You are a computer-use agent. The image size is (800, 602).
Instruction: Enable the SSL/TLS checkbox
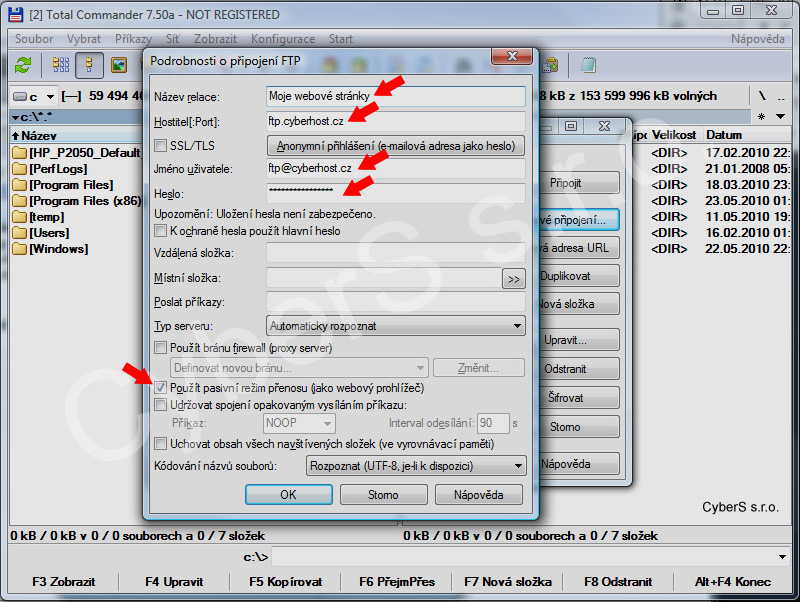[x=161, y=145]
